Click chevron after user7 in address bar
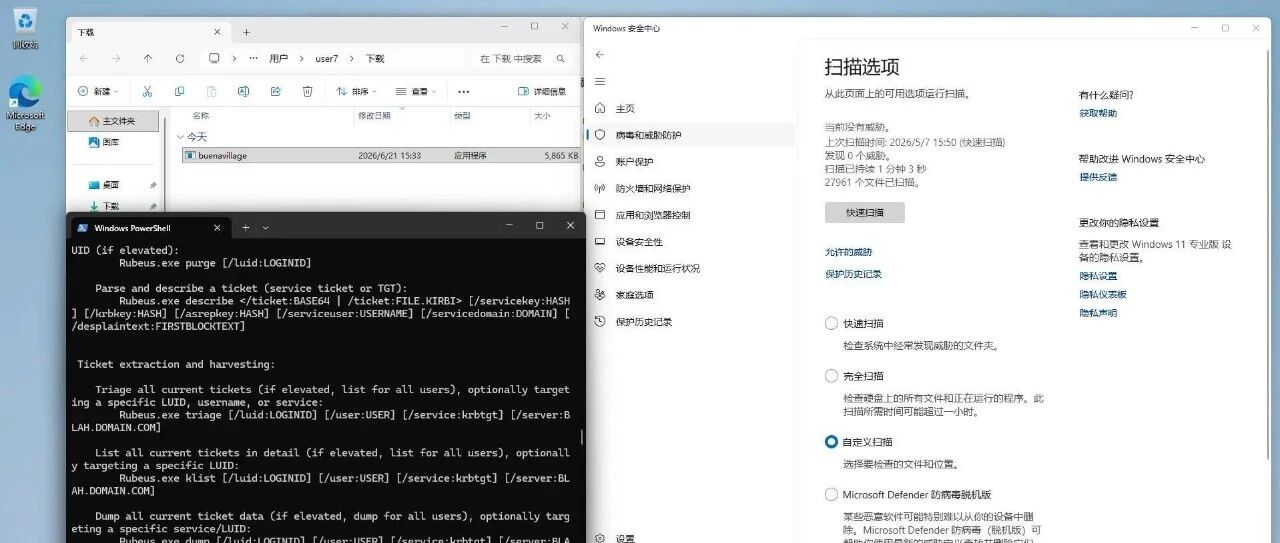Screen dimensions: 1280x543 (x=350, y=59)
